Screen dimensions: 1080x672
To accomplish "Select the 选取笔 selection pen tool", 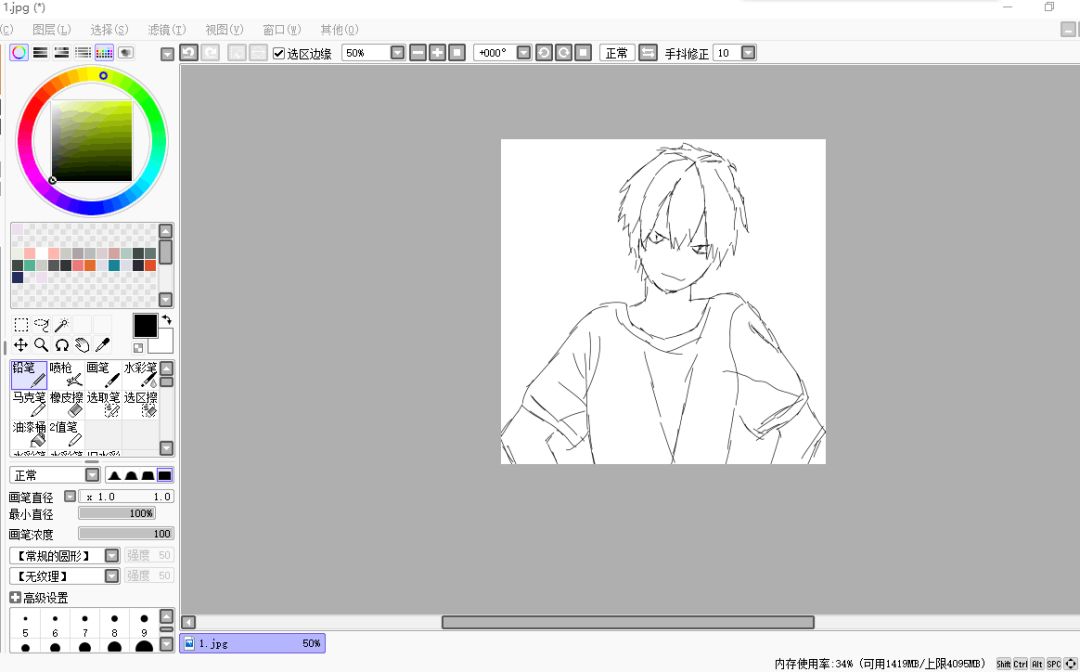I will (x=103, y=404).
